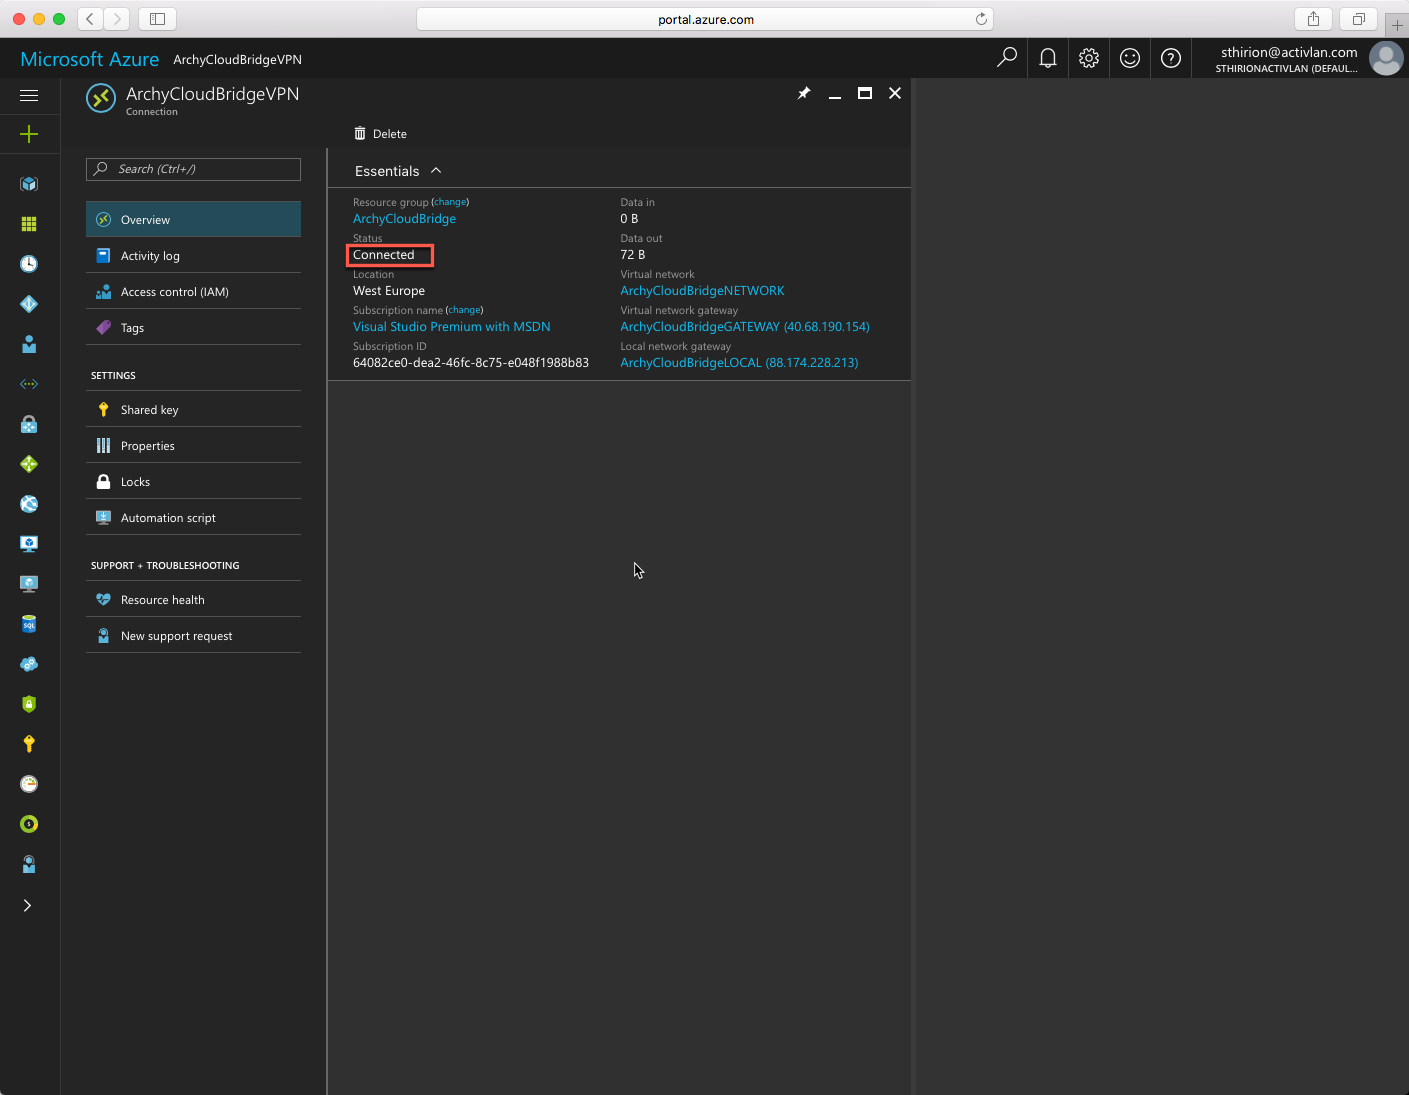This screenshot has width=1409, height=1095.
Task: Open Cloud services gears-cloud sidebar icon
Action: tap(29, 664)
